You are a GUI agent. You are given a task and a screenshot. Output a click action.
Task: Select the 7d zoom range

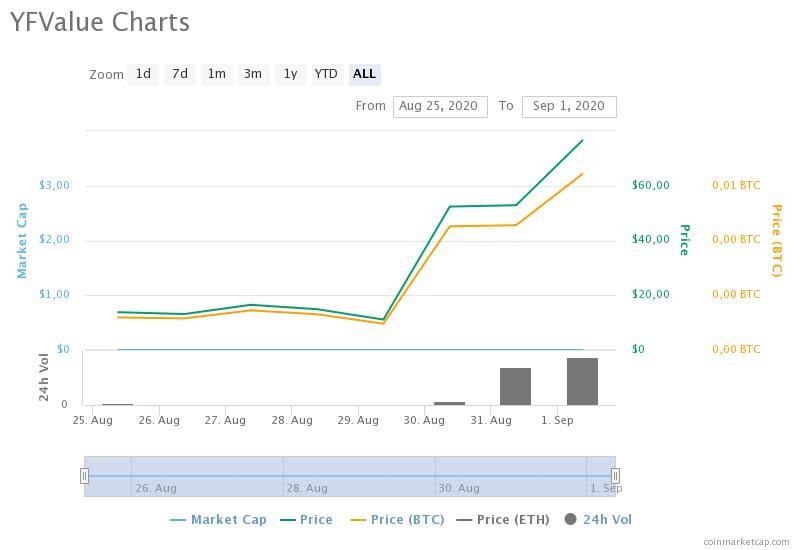click(x=180, y=74)
